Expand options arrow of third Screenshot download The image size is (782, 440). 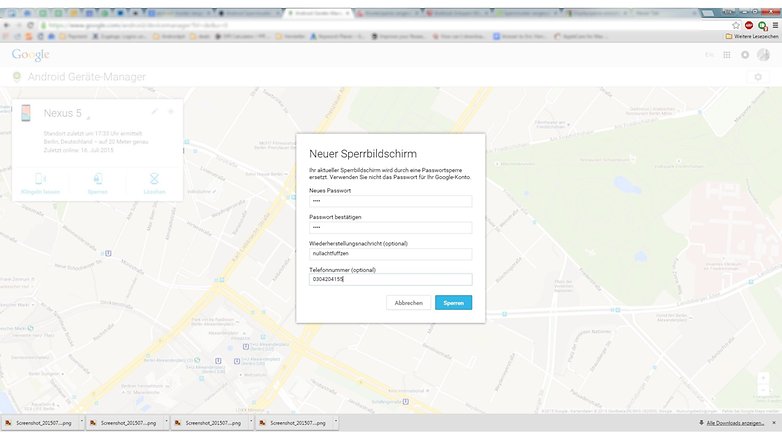(x=251, y=422)
